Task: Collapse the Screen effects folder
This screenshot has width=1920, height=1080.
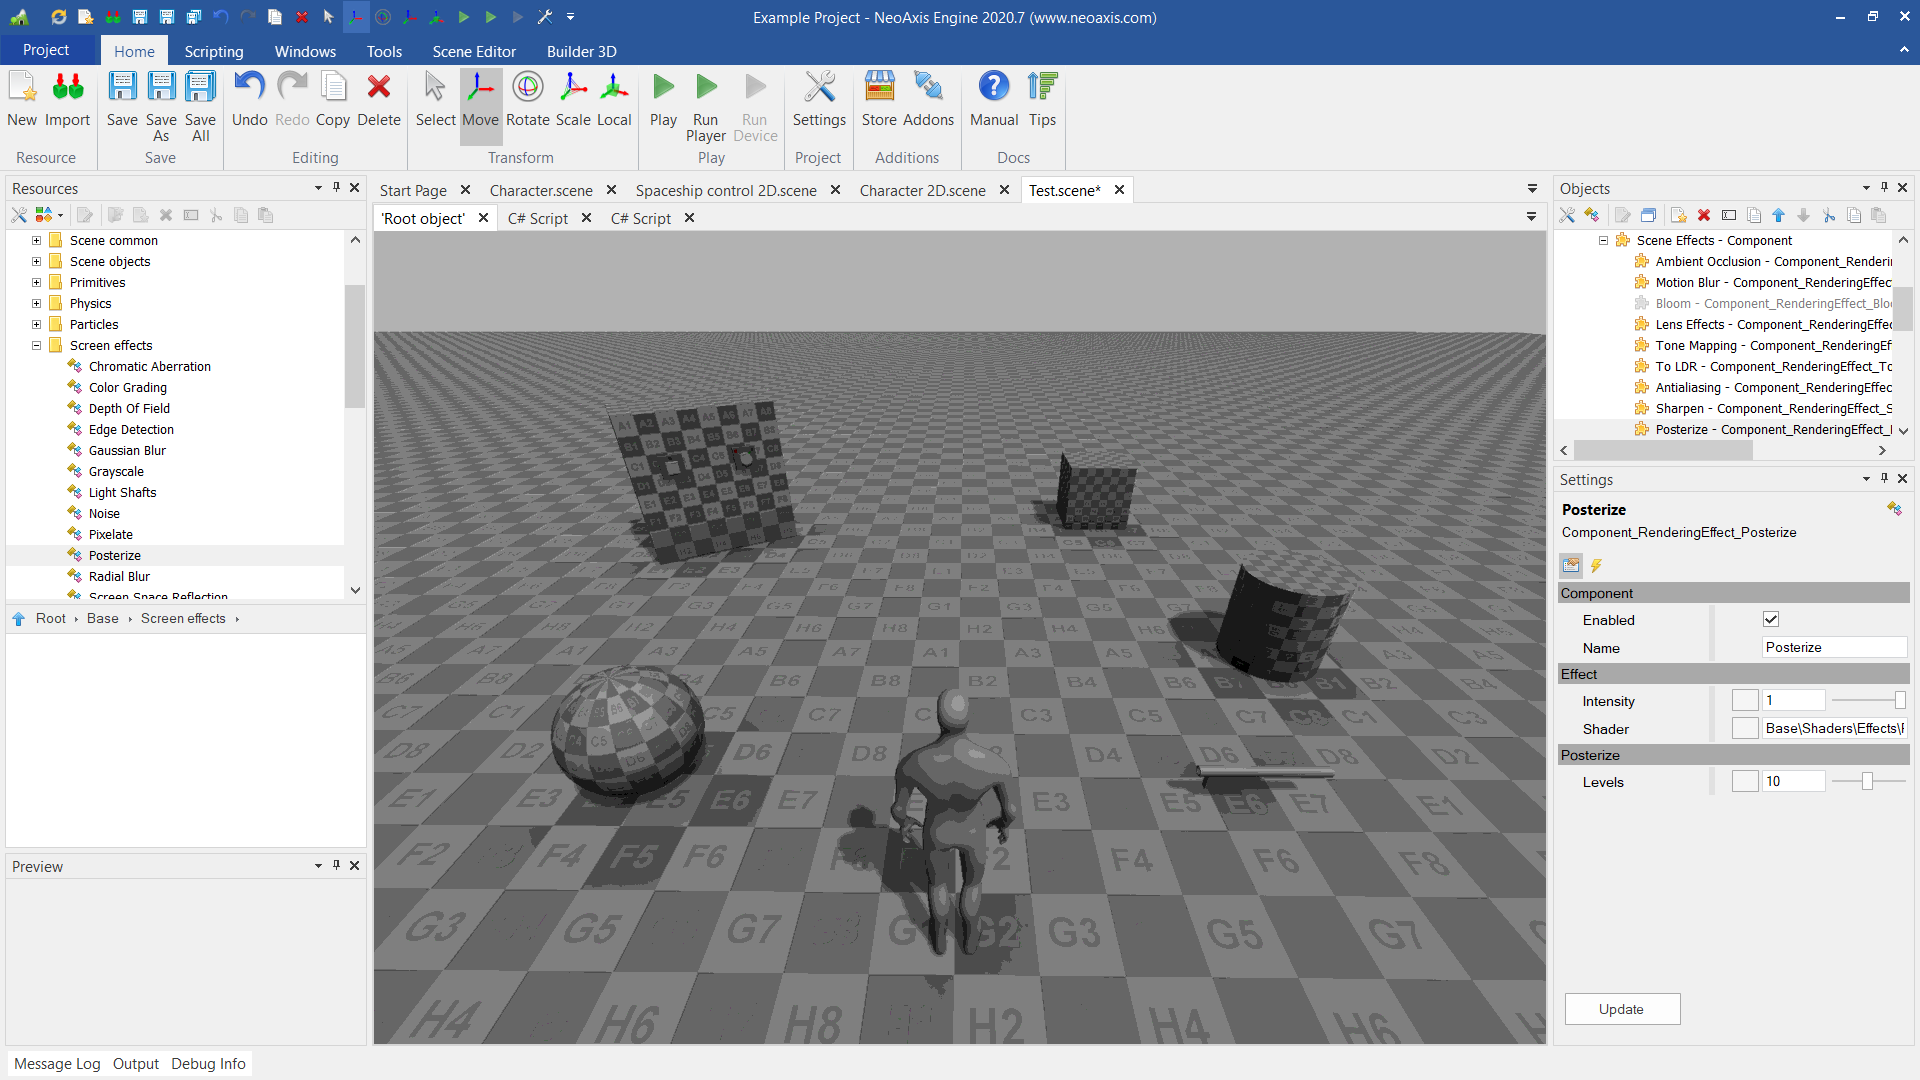Action: [36, 346]
